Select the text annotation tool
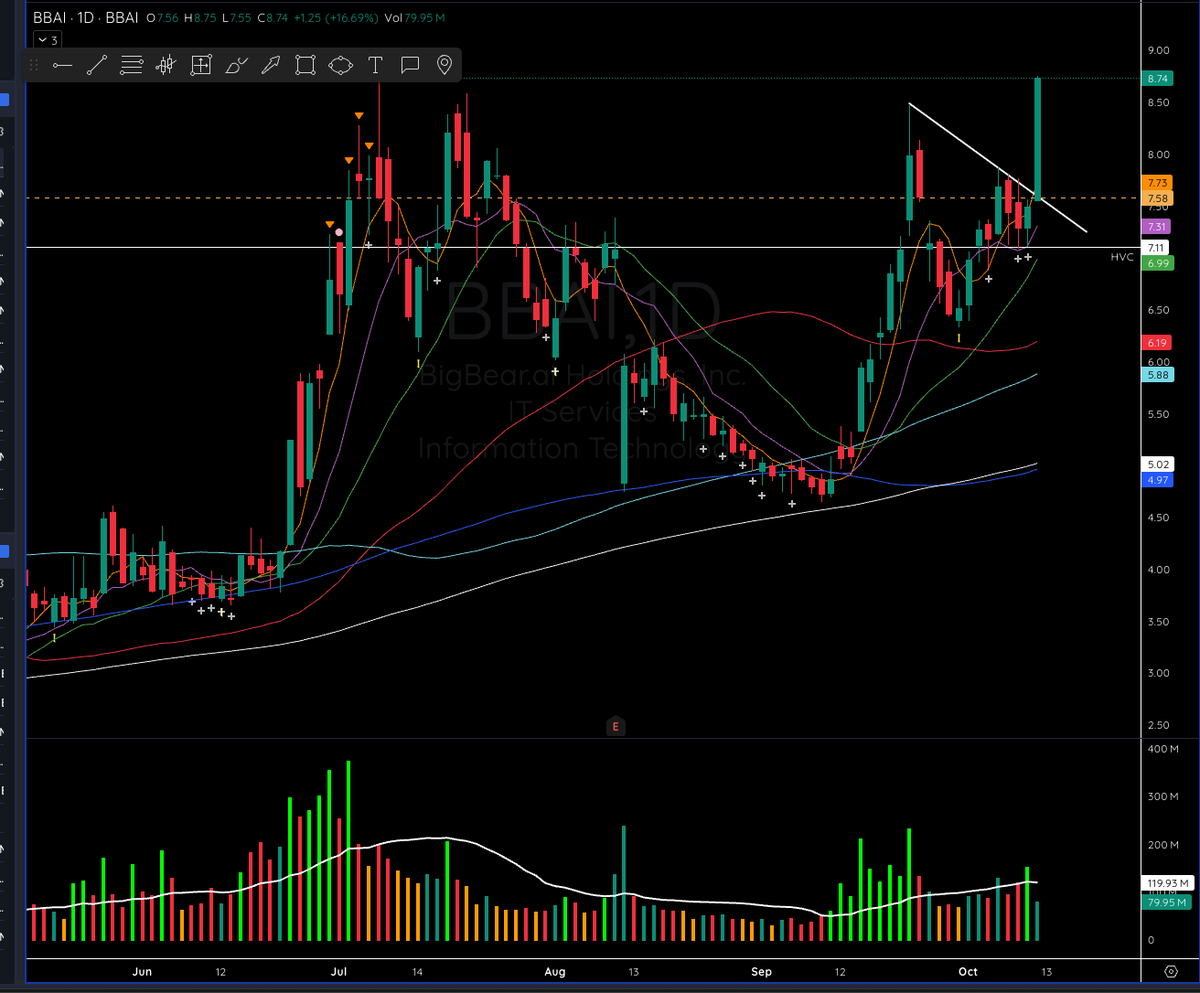The height and width of the screenshot is (993, 1200). 375,65
